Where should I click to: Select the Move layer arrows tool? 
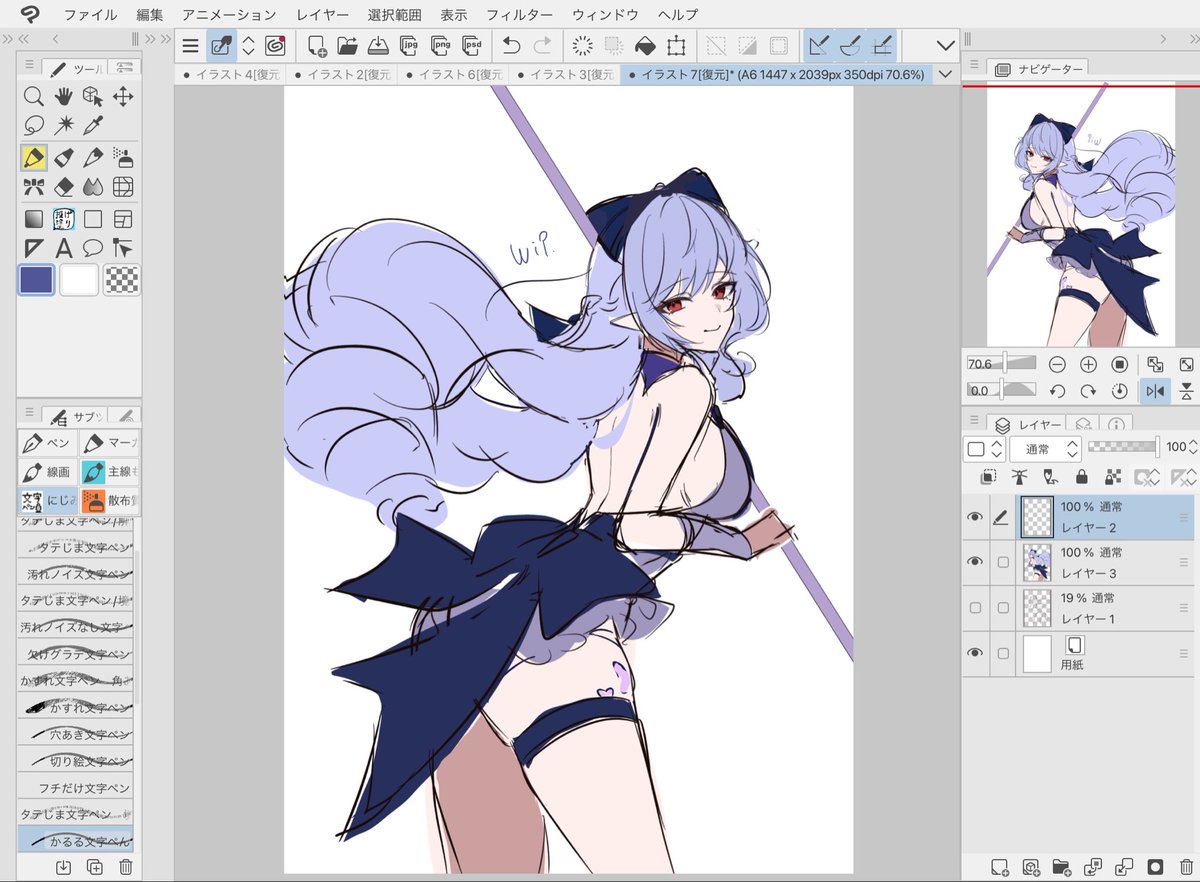(123, 97)
